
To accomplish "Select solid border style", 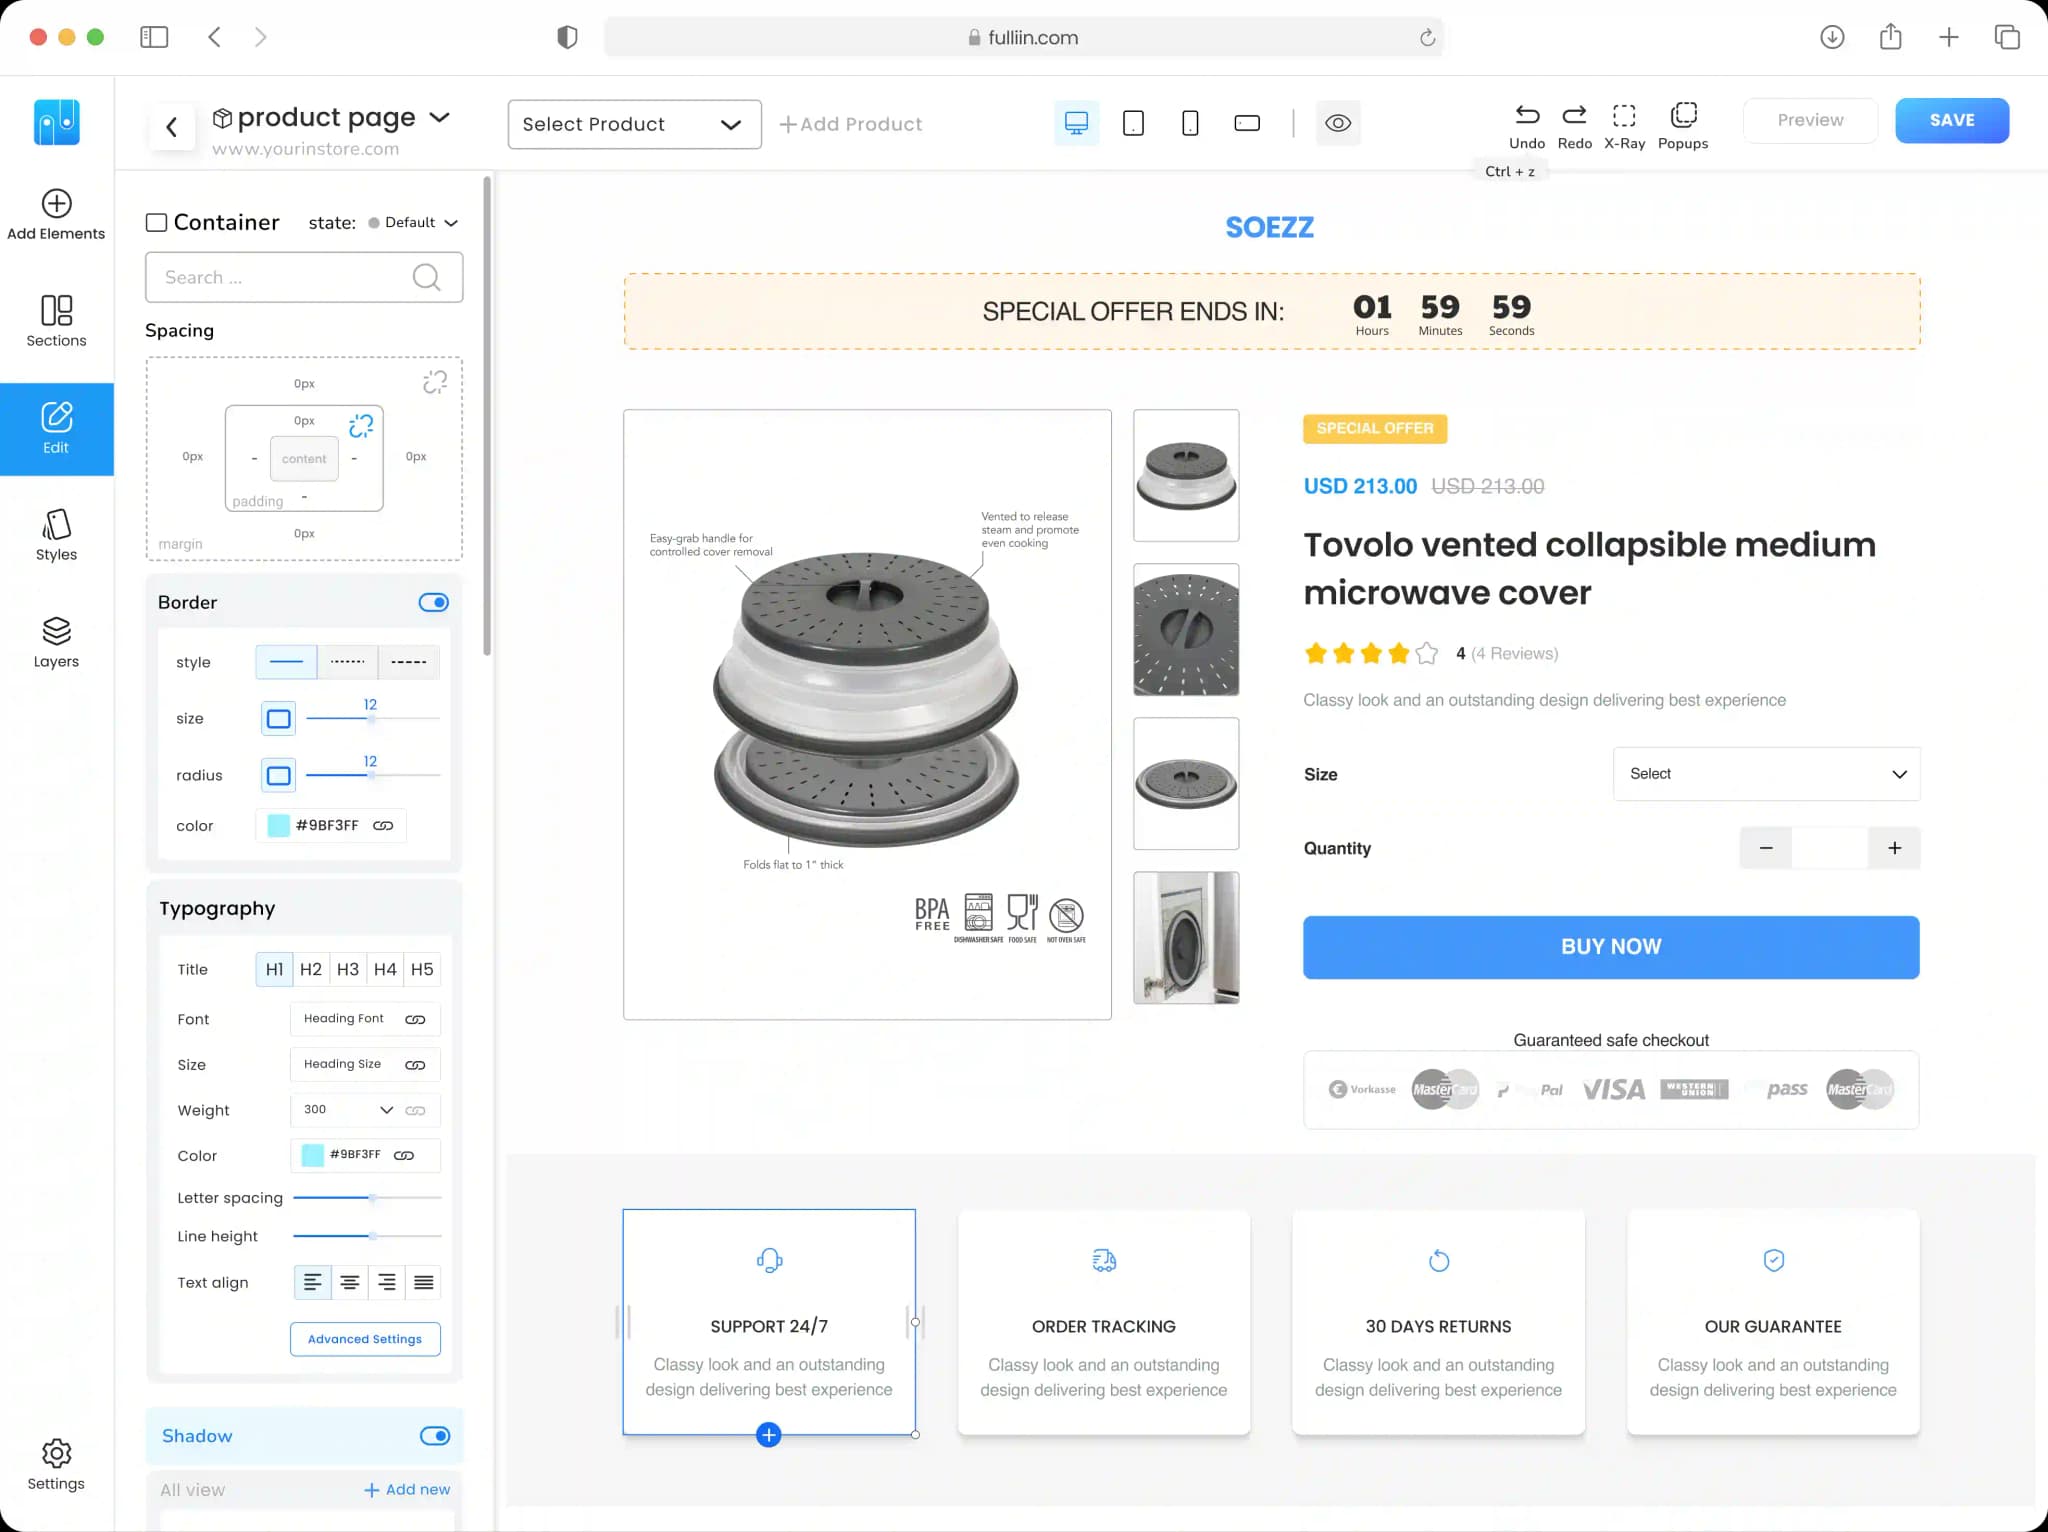I will (286, 662).
